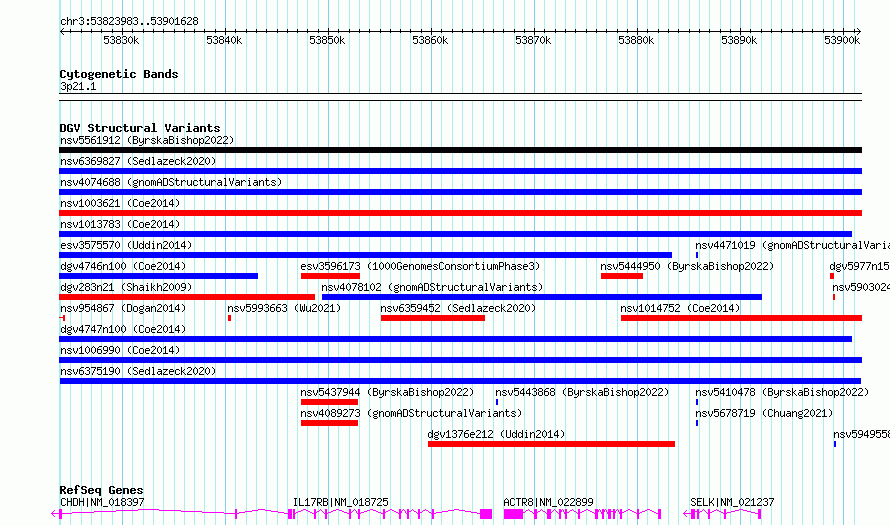Open nsv5678719 (Chuang2021) label
The height and width of the screenshot is (525, 890).
click(x=764, y=413)
